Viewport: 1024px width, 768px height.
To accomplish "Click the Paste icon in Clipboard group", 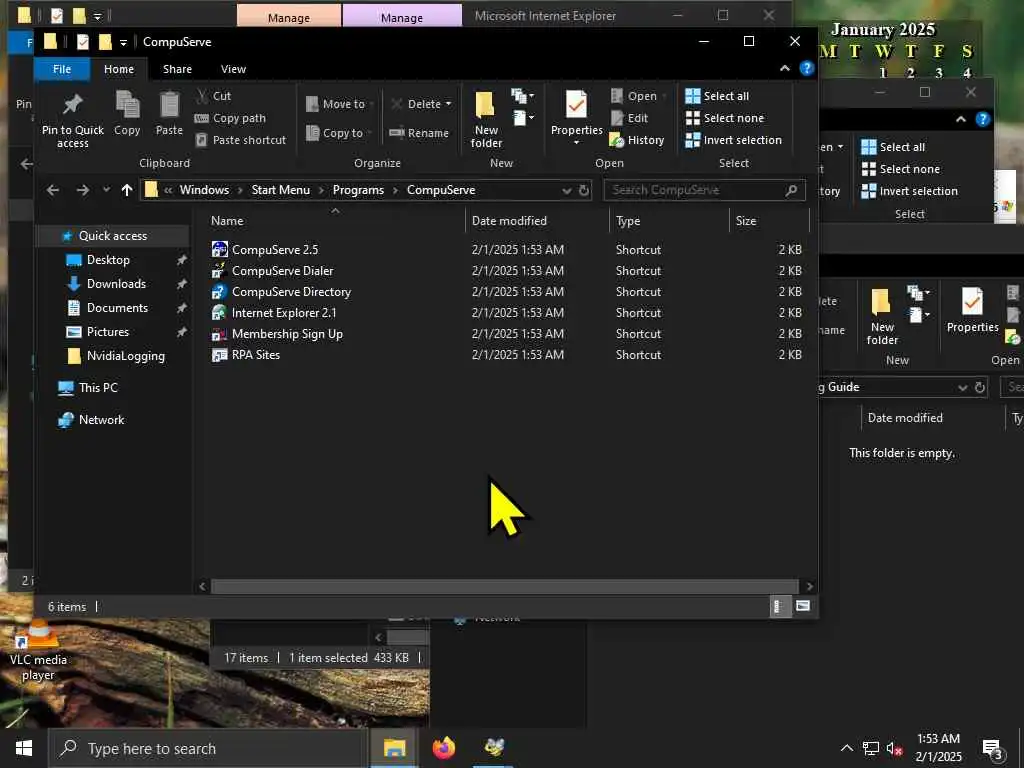I will 169,114.
